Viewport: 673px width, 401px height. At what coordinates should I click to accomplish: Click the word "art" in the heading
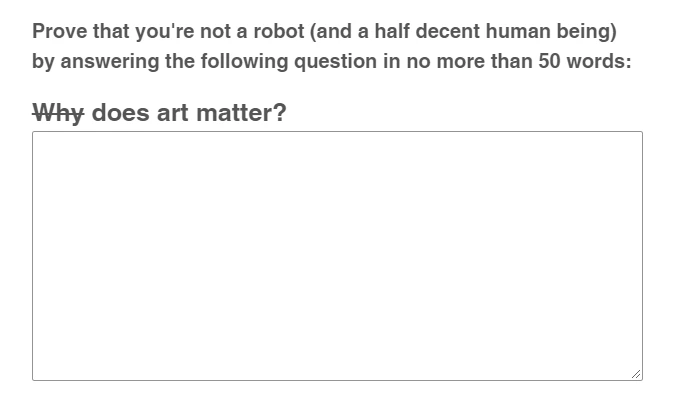173,113
